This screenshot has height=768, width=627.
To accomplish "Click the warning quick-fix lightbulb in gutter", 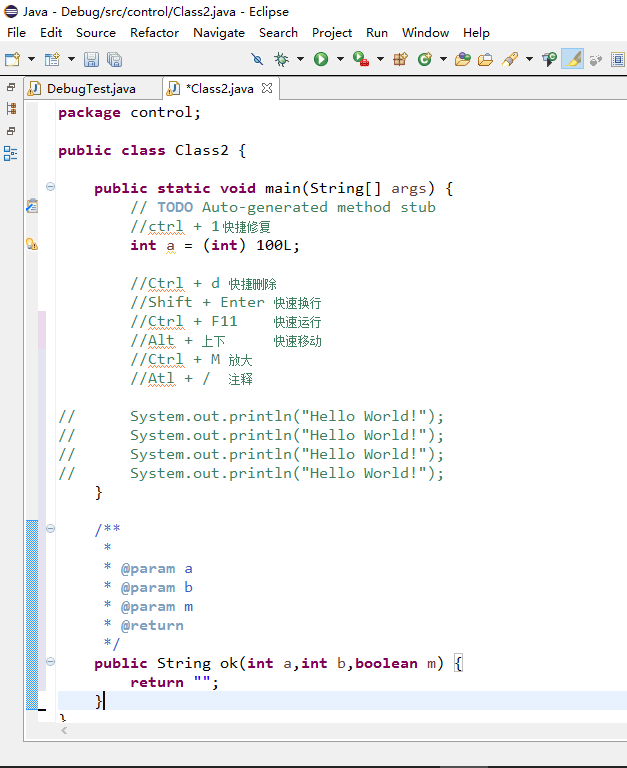I will click(32, 244).
